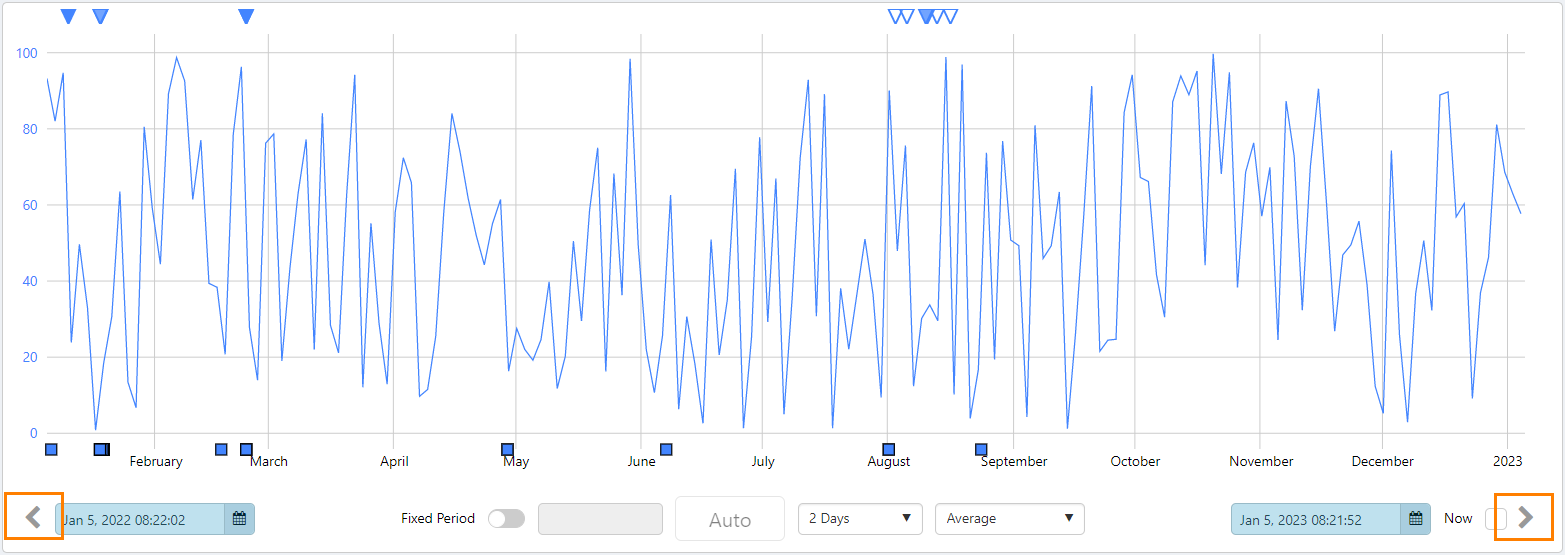
Task: Select the square marker right of the June label
Action: 666,449
